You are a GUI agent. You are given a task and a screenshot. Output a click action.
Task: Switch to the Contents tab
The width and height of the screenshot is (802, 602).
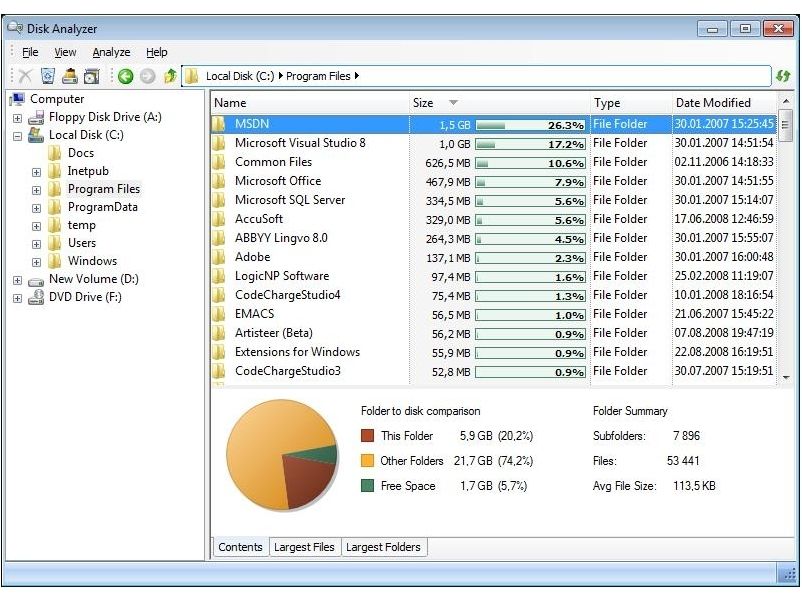[240, 547]
